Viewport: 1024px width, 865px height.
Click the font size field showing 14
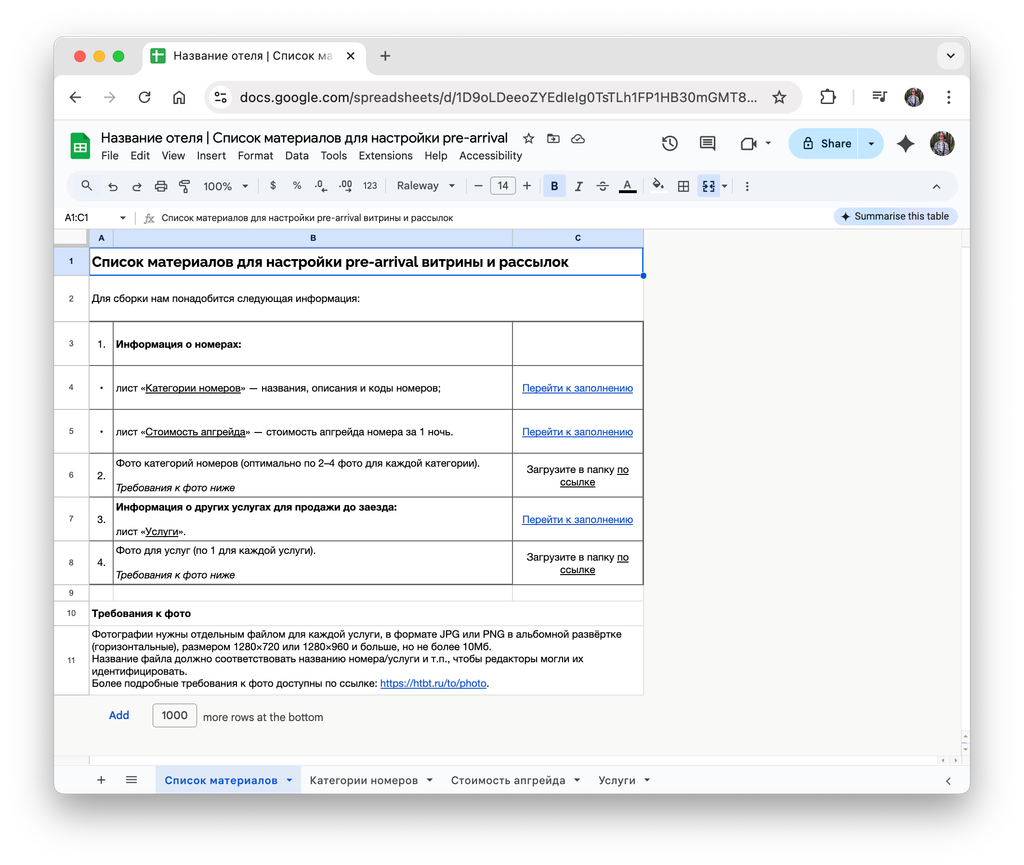point(503,186)
